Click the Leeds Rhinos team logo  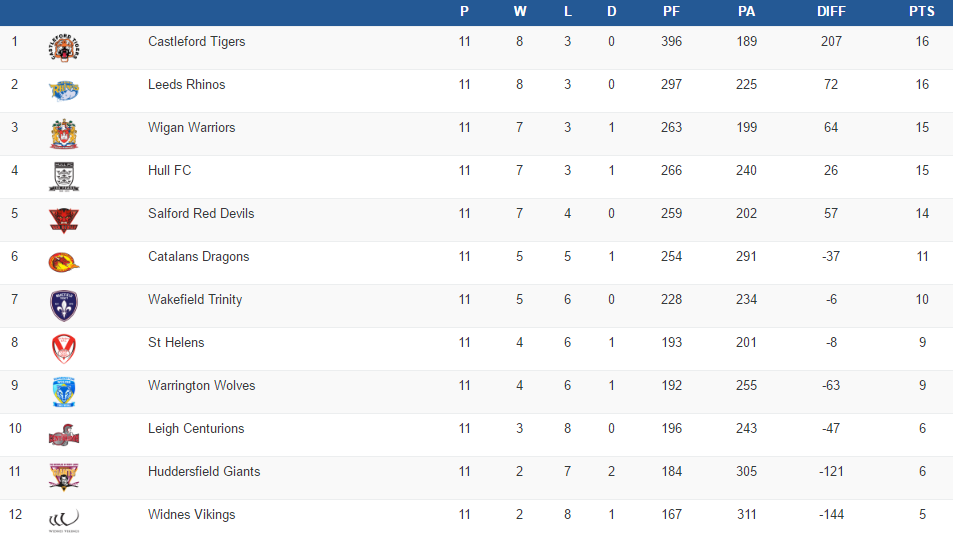64,90
